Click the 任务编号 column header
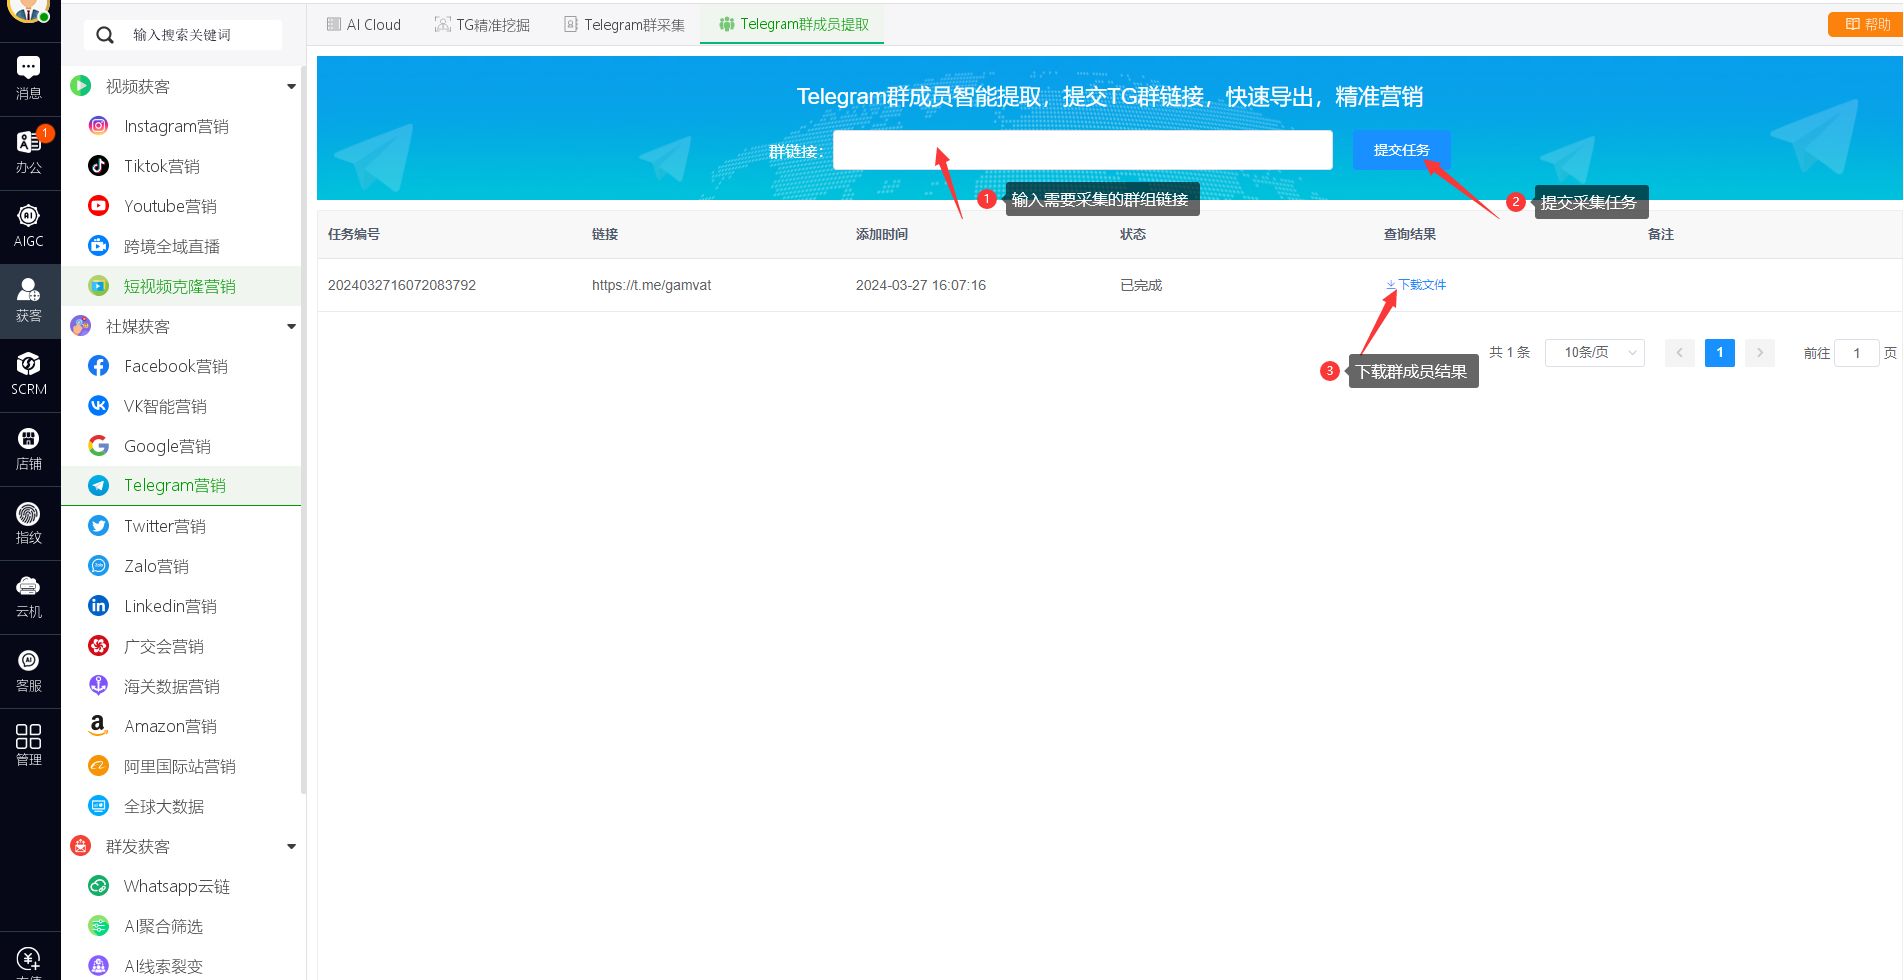 pos(354,234)
